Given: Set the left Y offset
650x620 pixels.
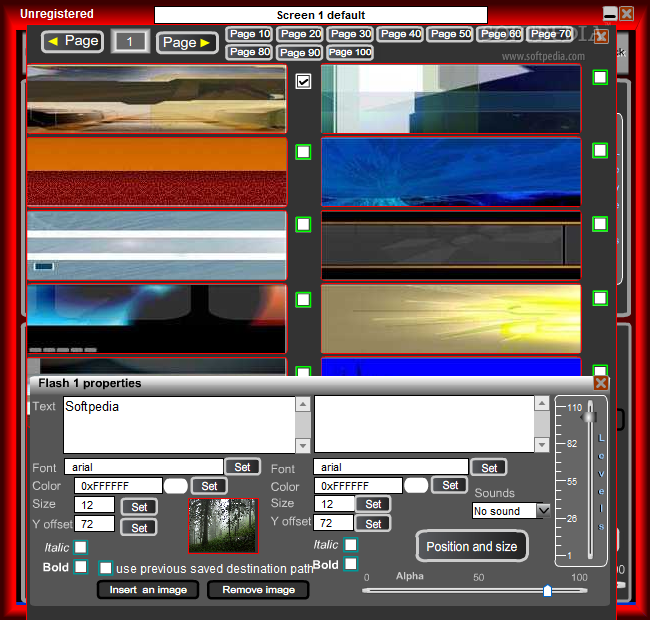Looking at the screenshot, I should point(139,527).
